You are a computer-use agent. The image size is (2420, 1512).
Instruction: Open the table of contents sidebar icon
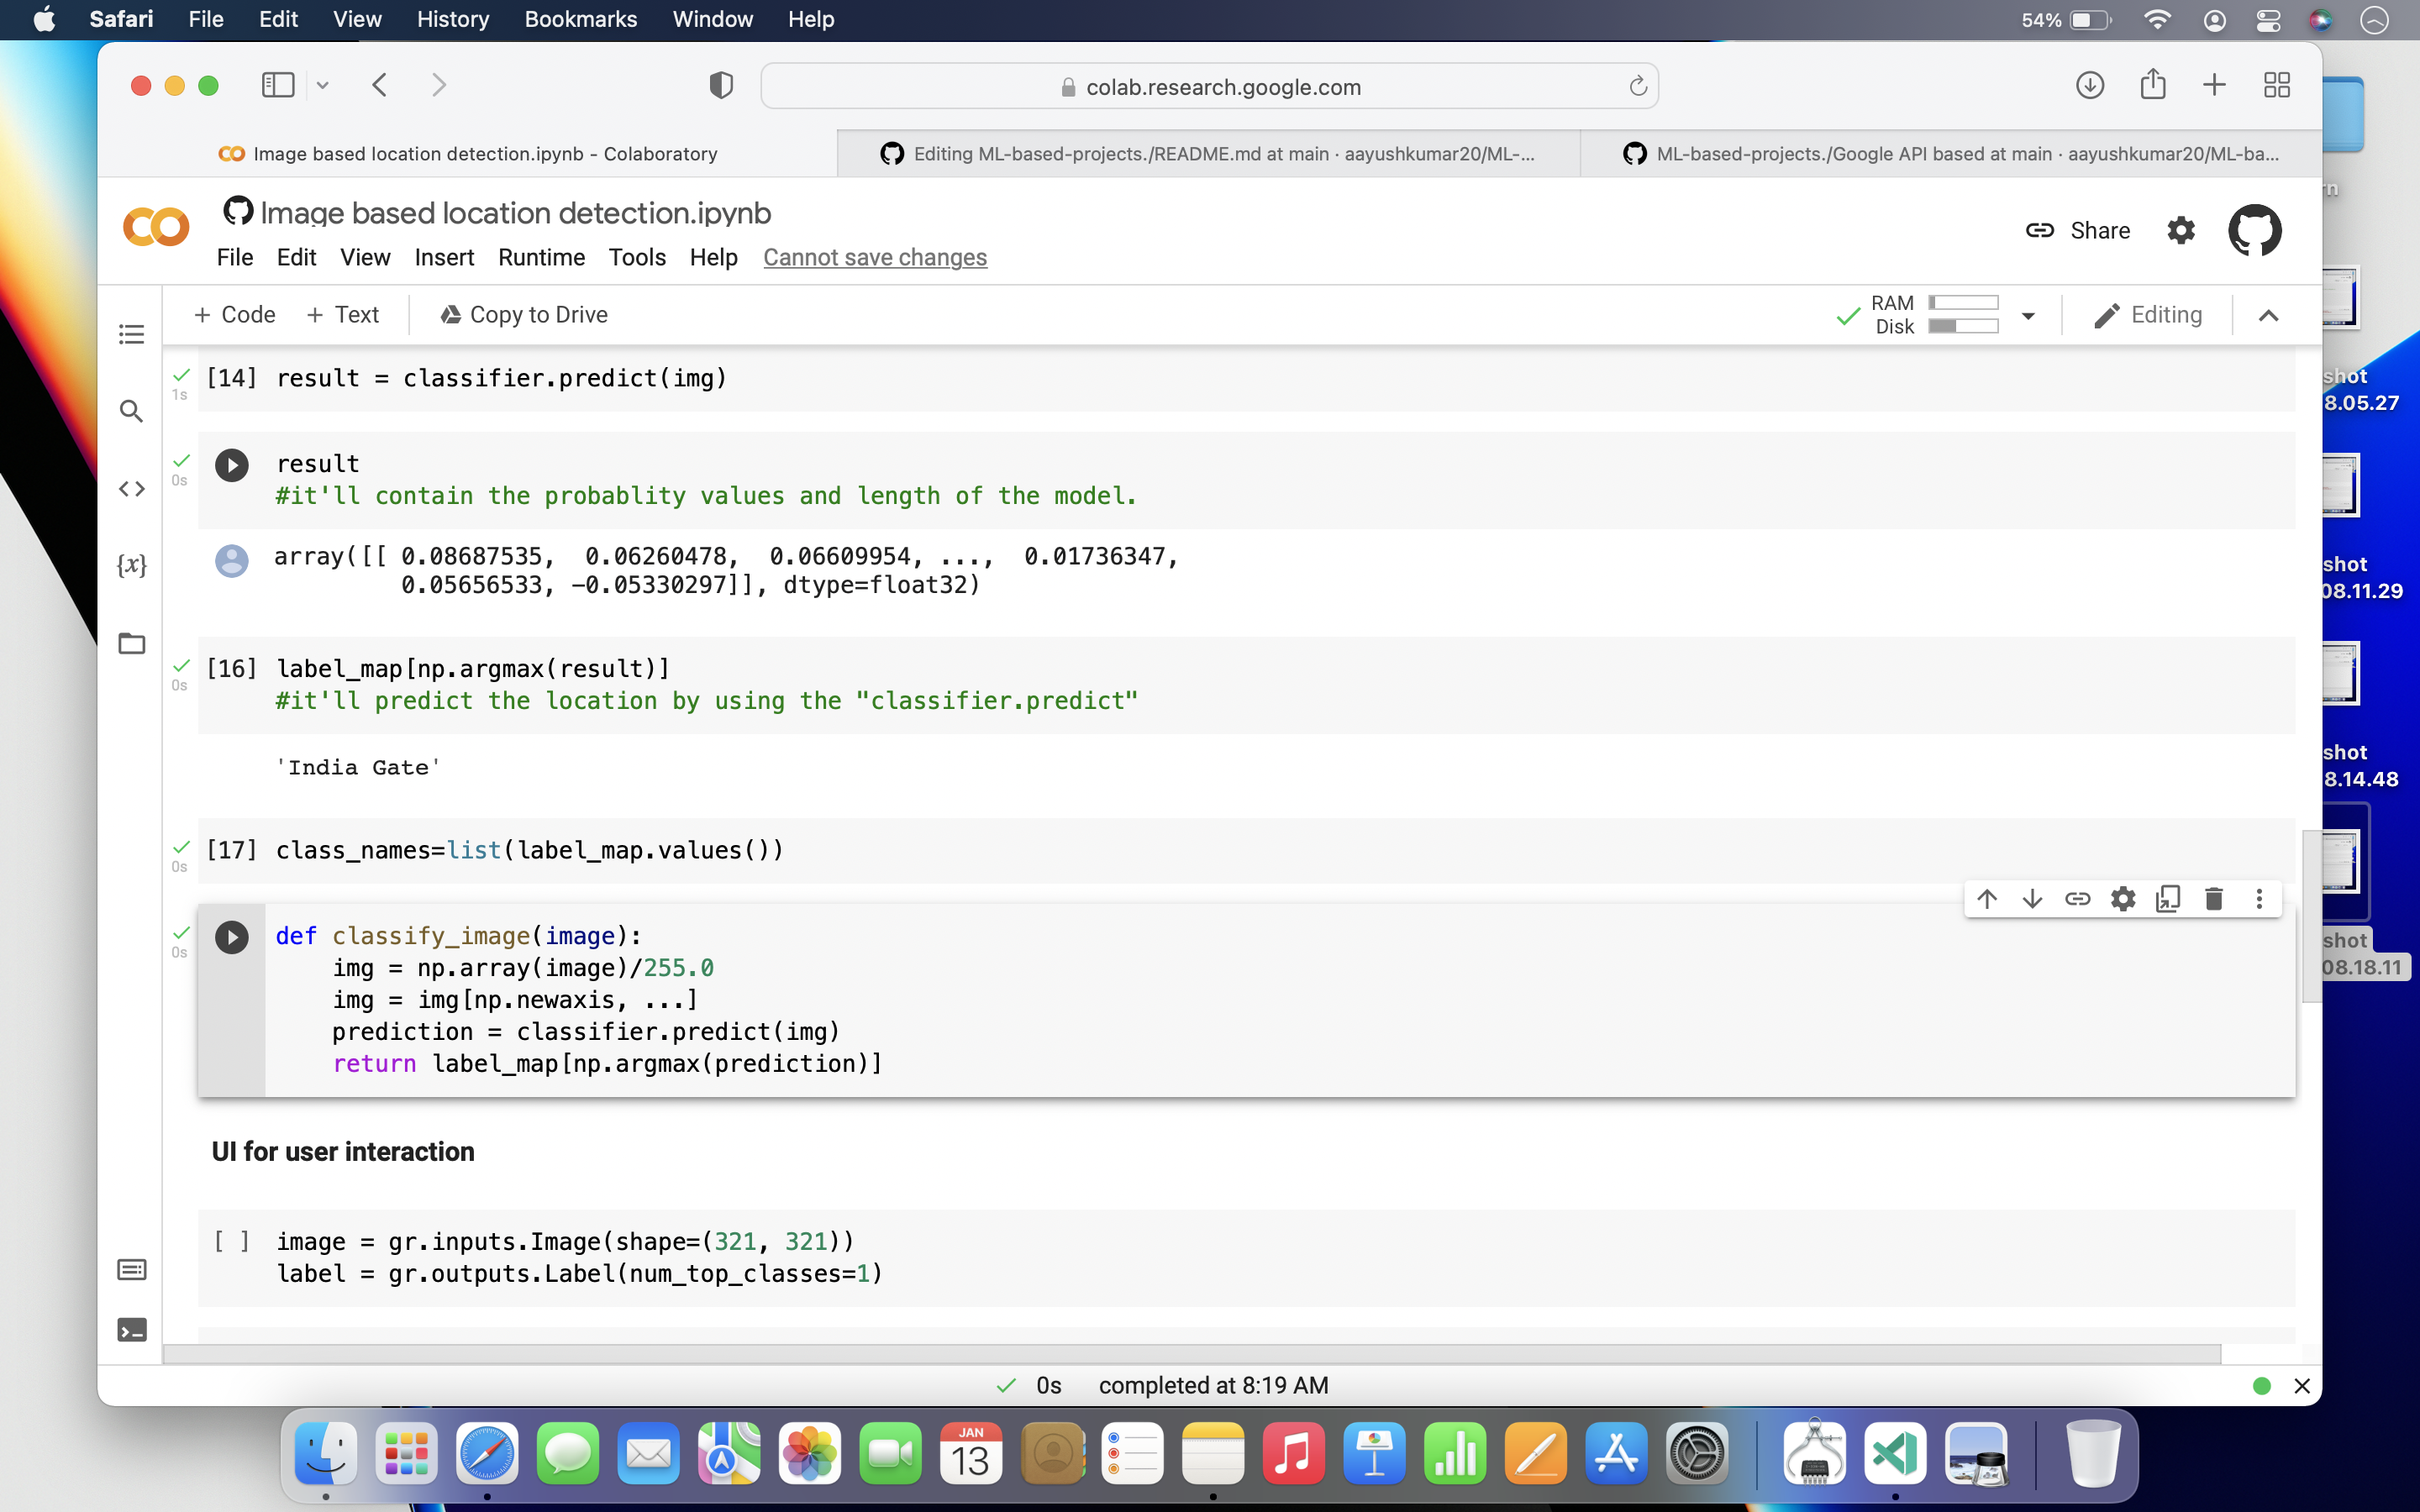coord(131,334)
